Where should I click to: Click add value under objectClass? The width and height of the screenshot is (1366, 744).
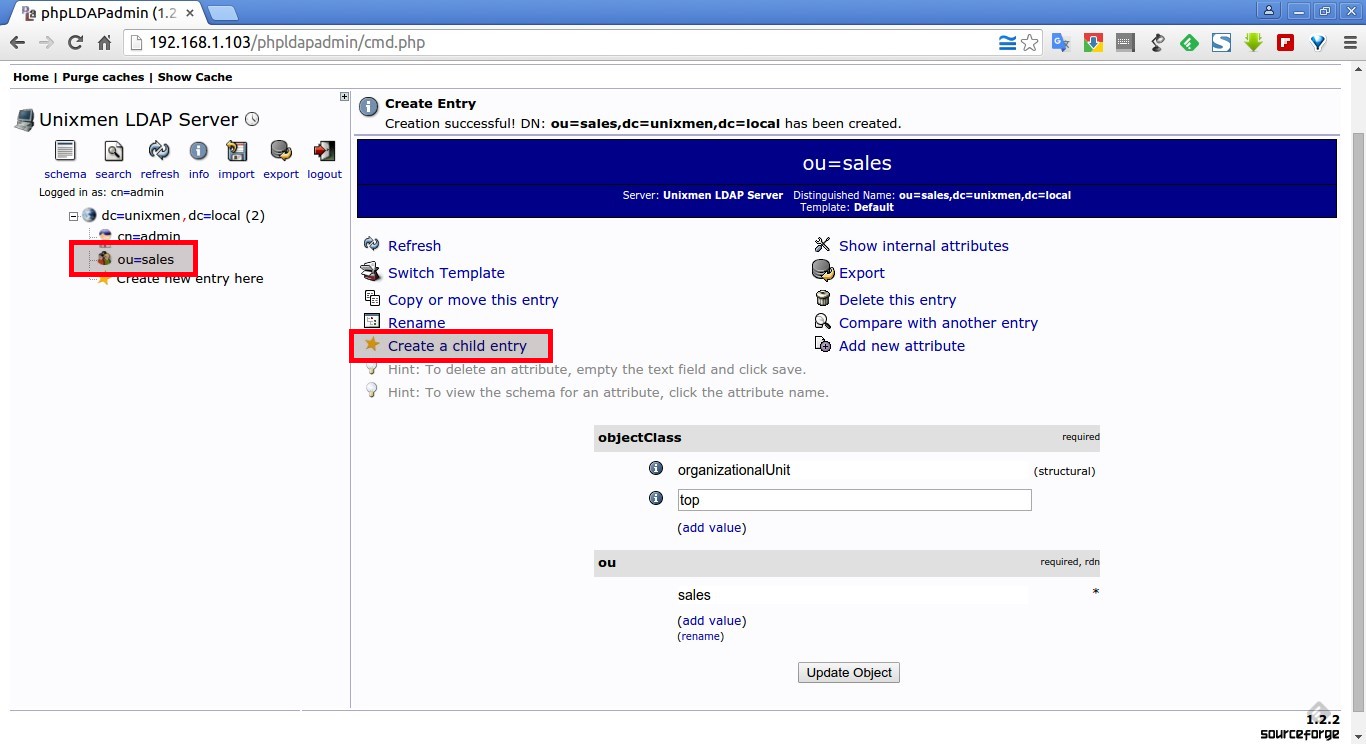712,527
